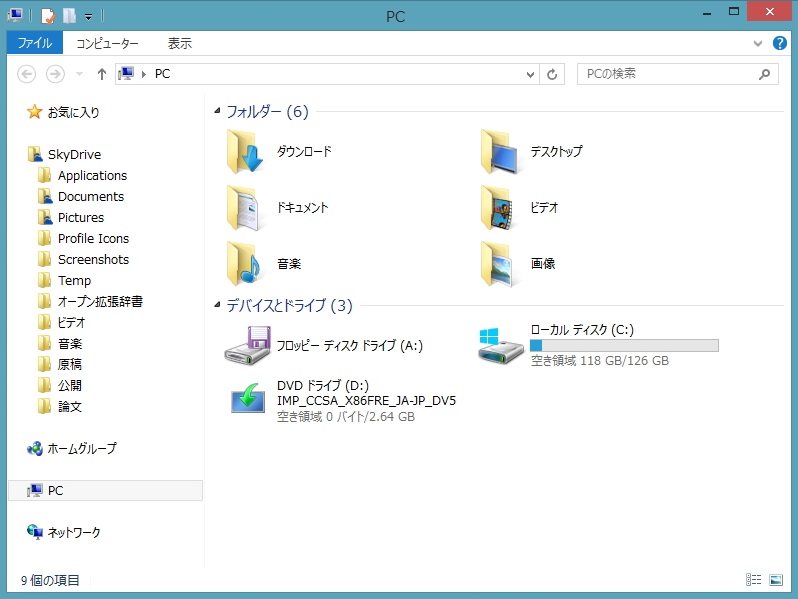Viewport: 798px width, 599px height.
Task: Open the ドキュメント folder icon
Action: [245, 207]
